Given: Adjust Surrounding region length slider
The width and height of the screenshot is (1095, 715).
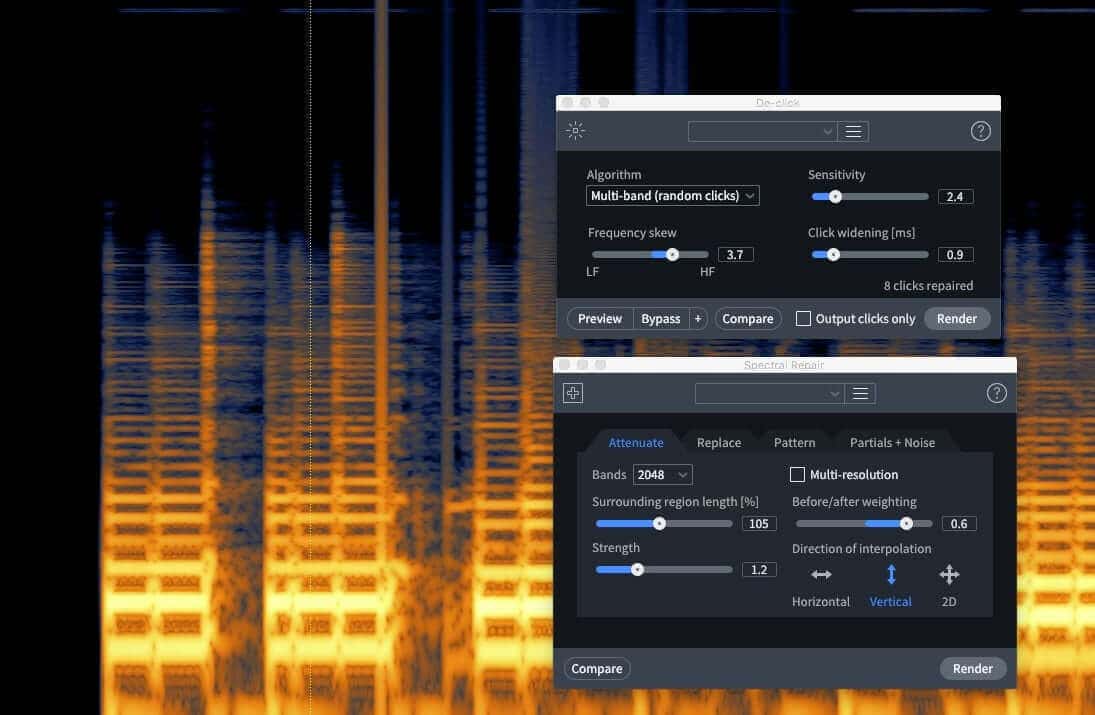Looking at the screenshot, I should (x=663, y=524).
